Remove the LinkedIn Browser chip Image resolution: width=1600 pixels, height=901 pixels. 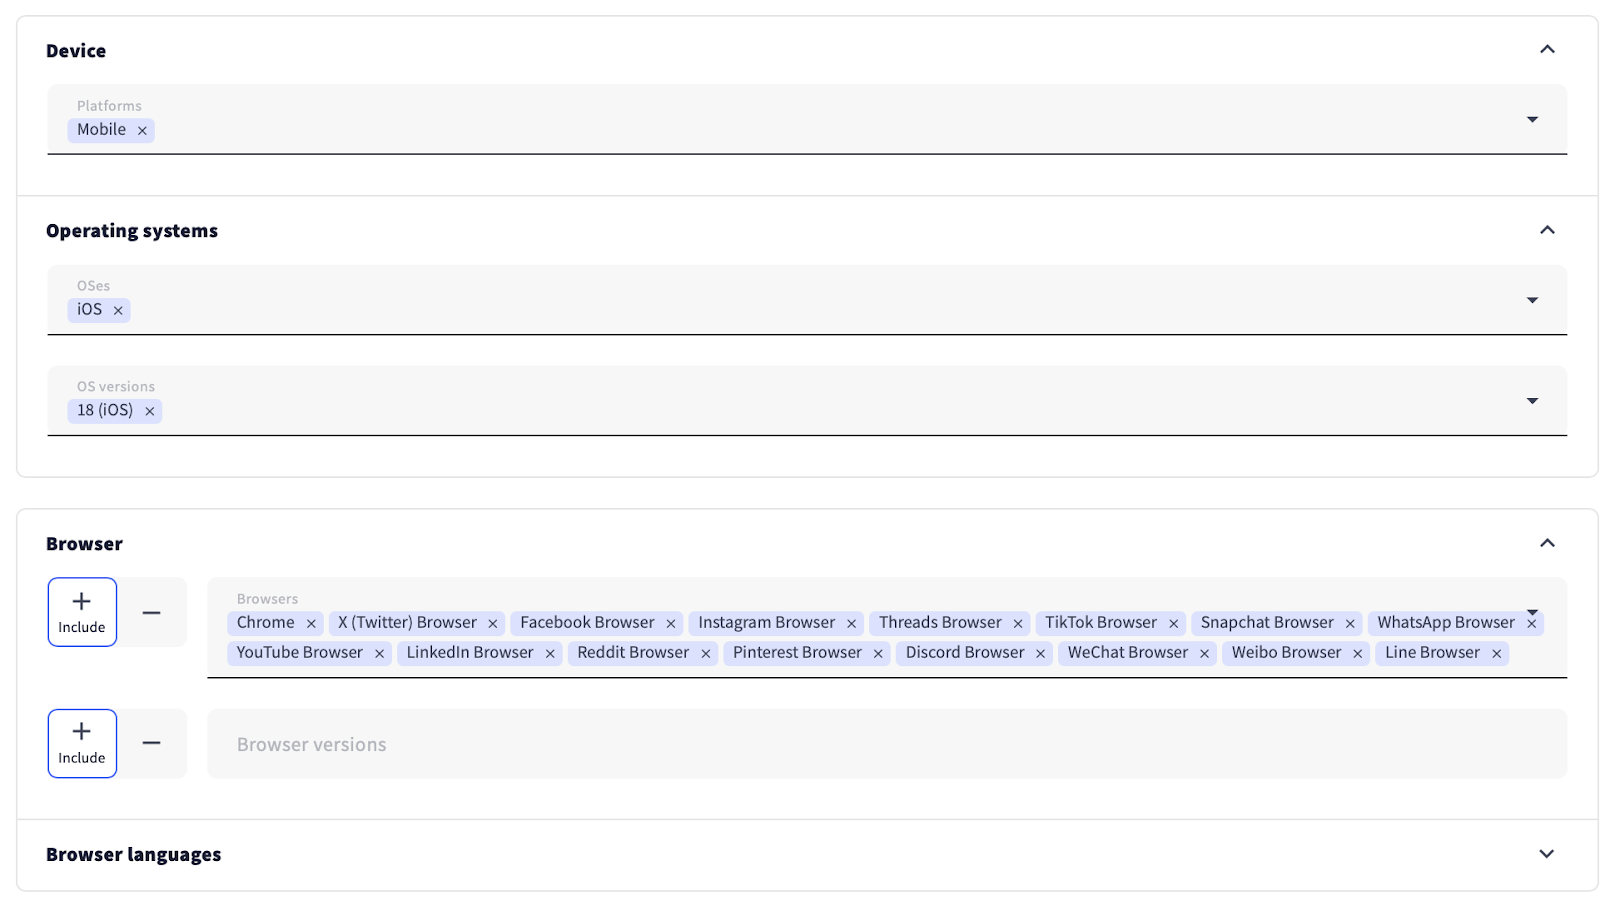coord(550,654)
